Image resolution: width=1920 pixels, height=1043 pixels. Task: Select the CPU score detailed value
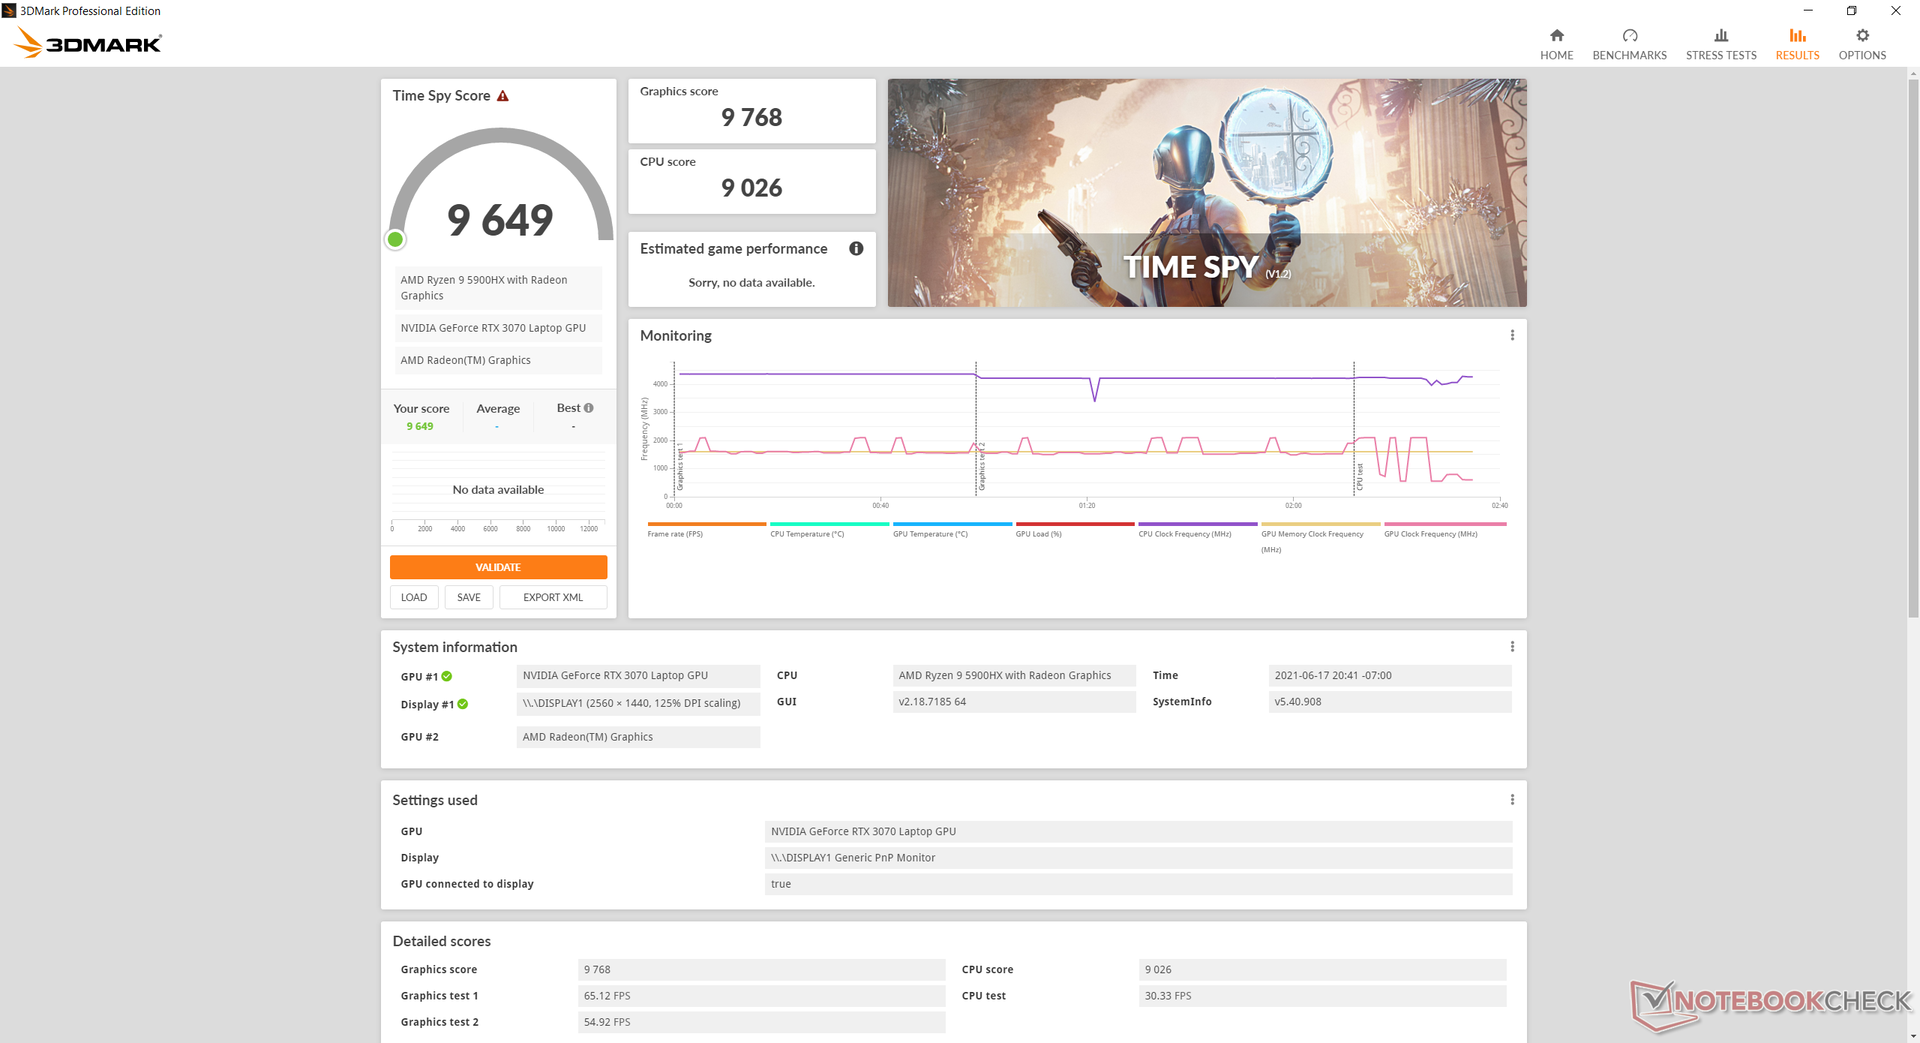point(1323,970)
